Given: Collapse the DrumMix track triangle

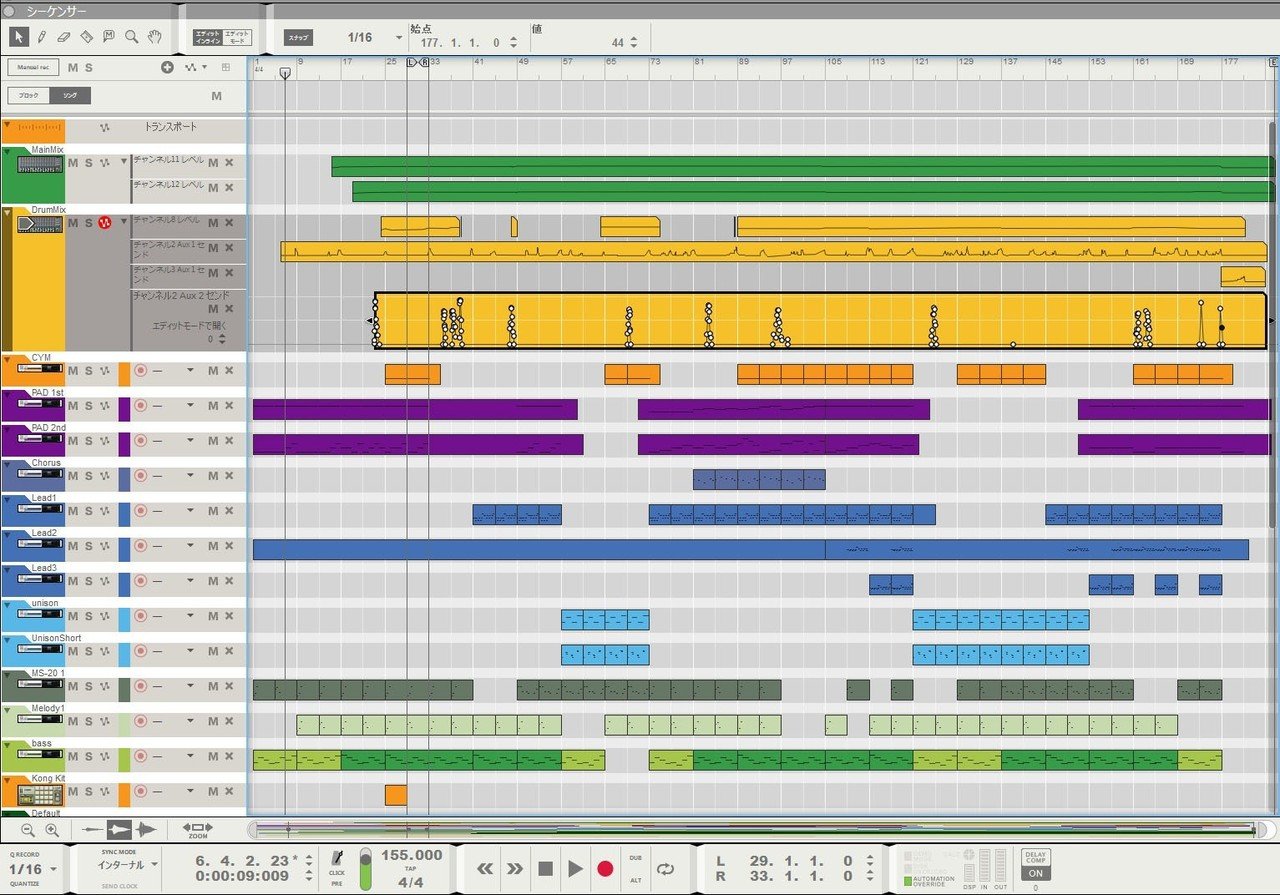Looking at the screenshot, I should click(x=7, y=213).
